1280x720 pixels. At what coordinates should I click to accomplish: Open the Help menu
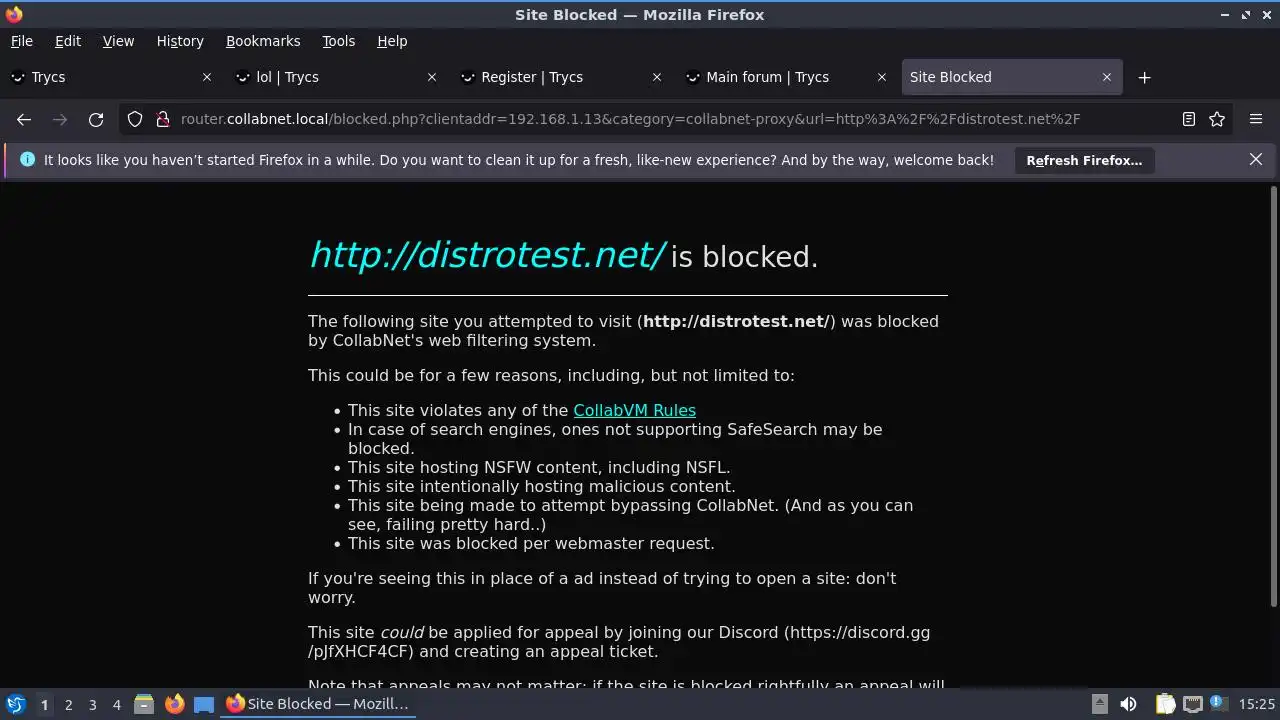[392, 41]
